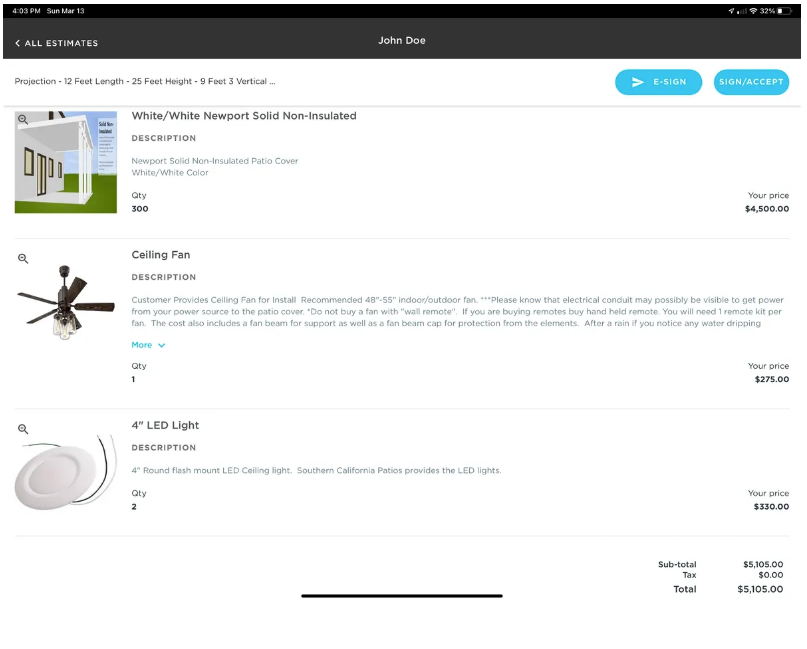
Task: Tap the Tax $0.00 amount
Action: (770, 575)
